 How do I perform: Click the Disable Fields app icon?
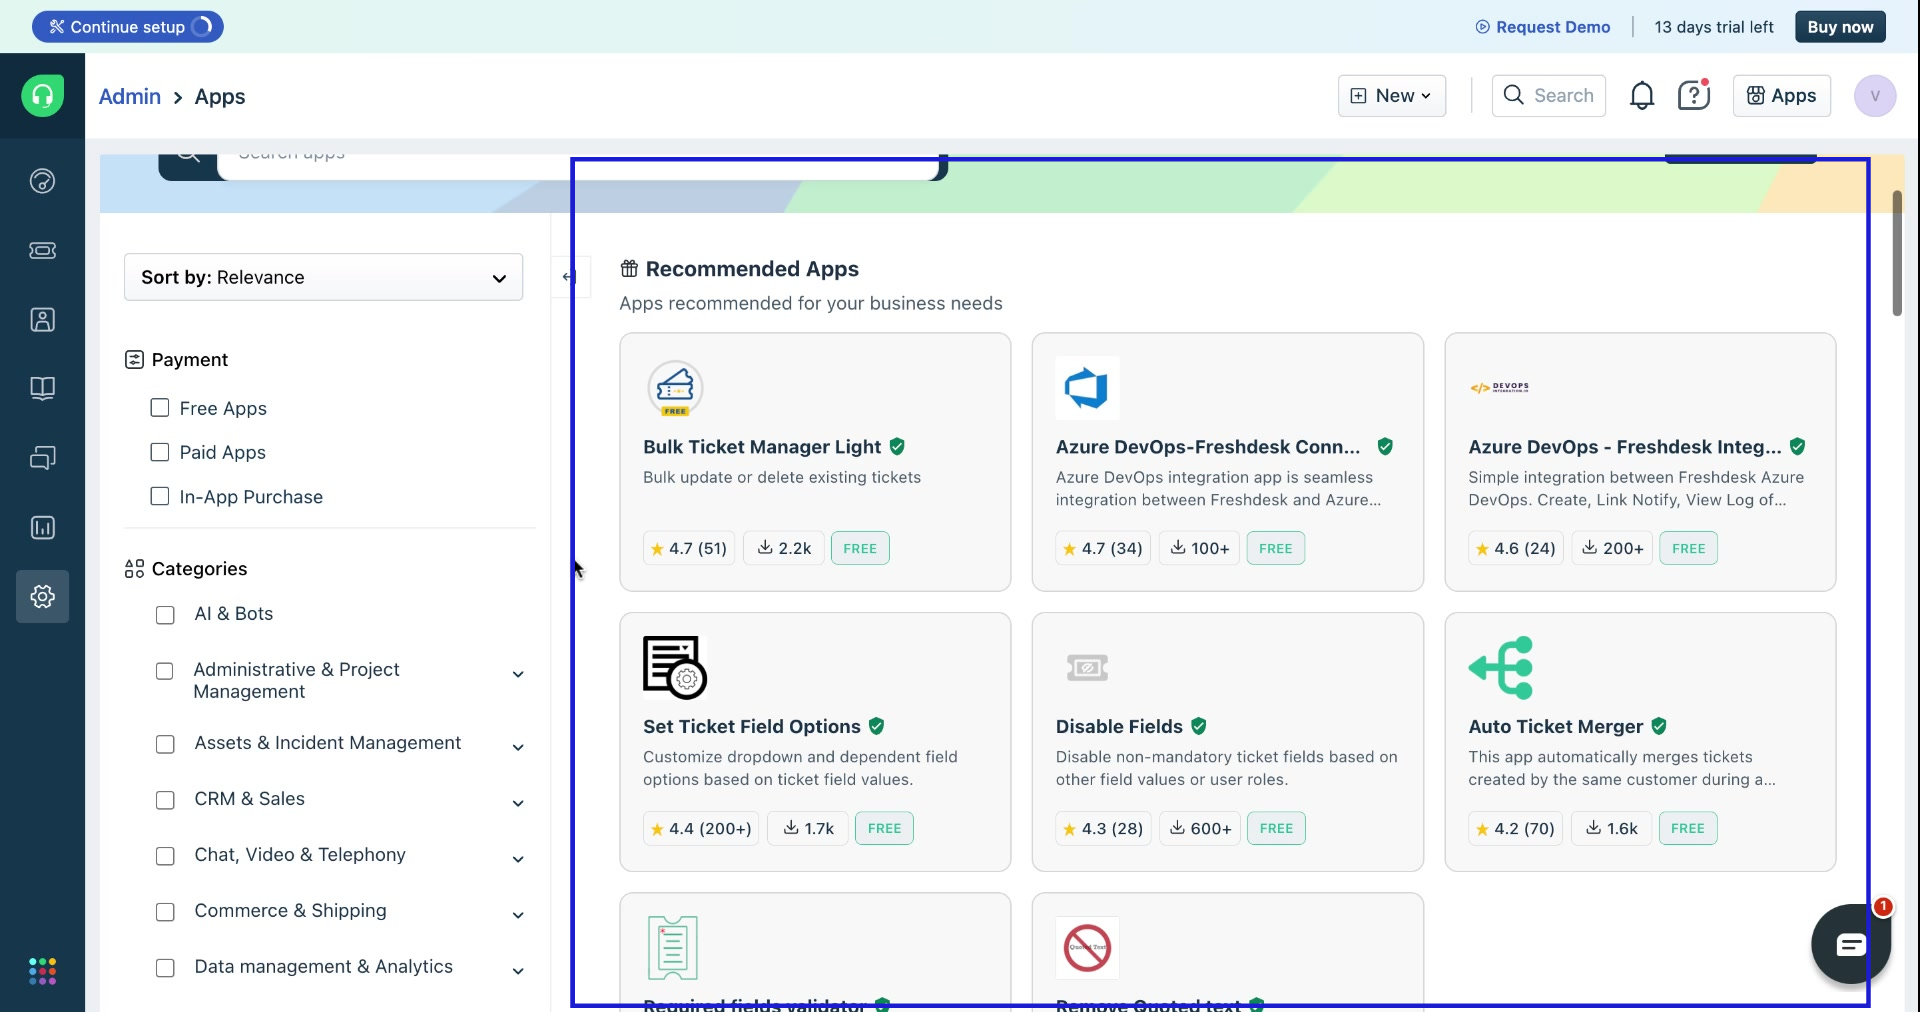point(1087,668)
